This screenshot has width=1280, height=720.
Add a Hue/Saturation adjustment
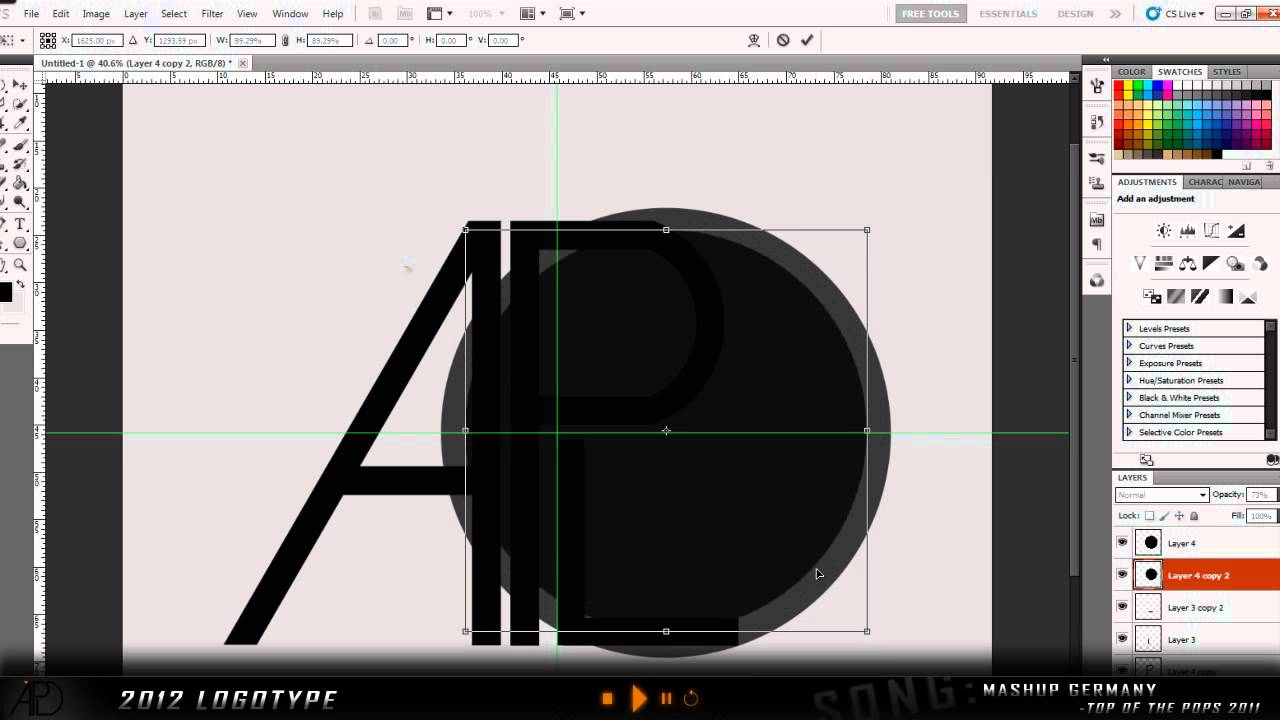[1164, 264]
